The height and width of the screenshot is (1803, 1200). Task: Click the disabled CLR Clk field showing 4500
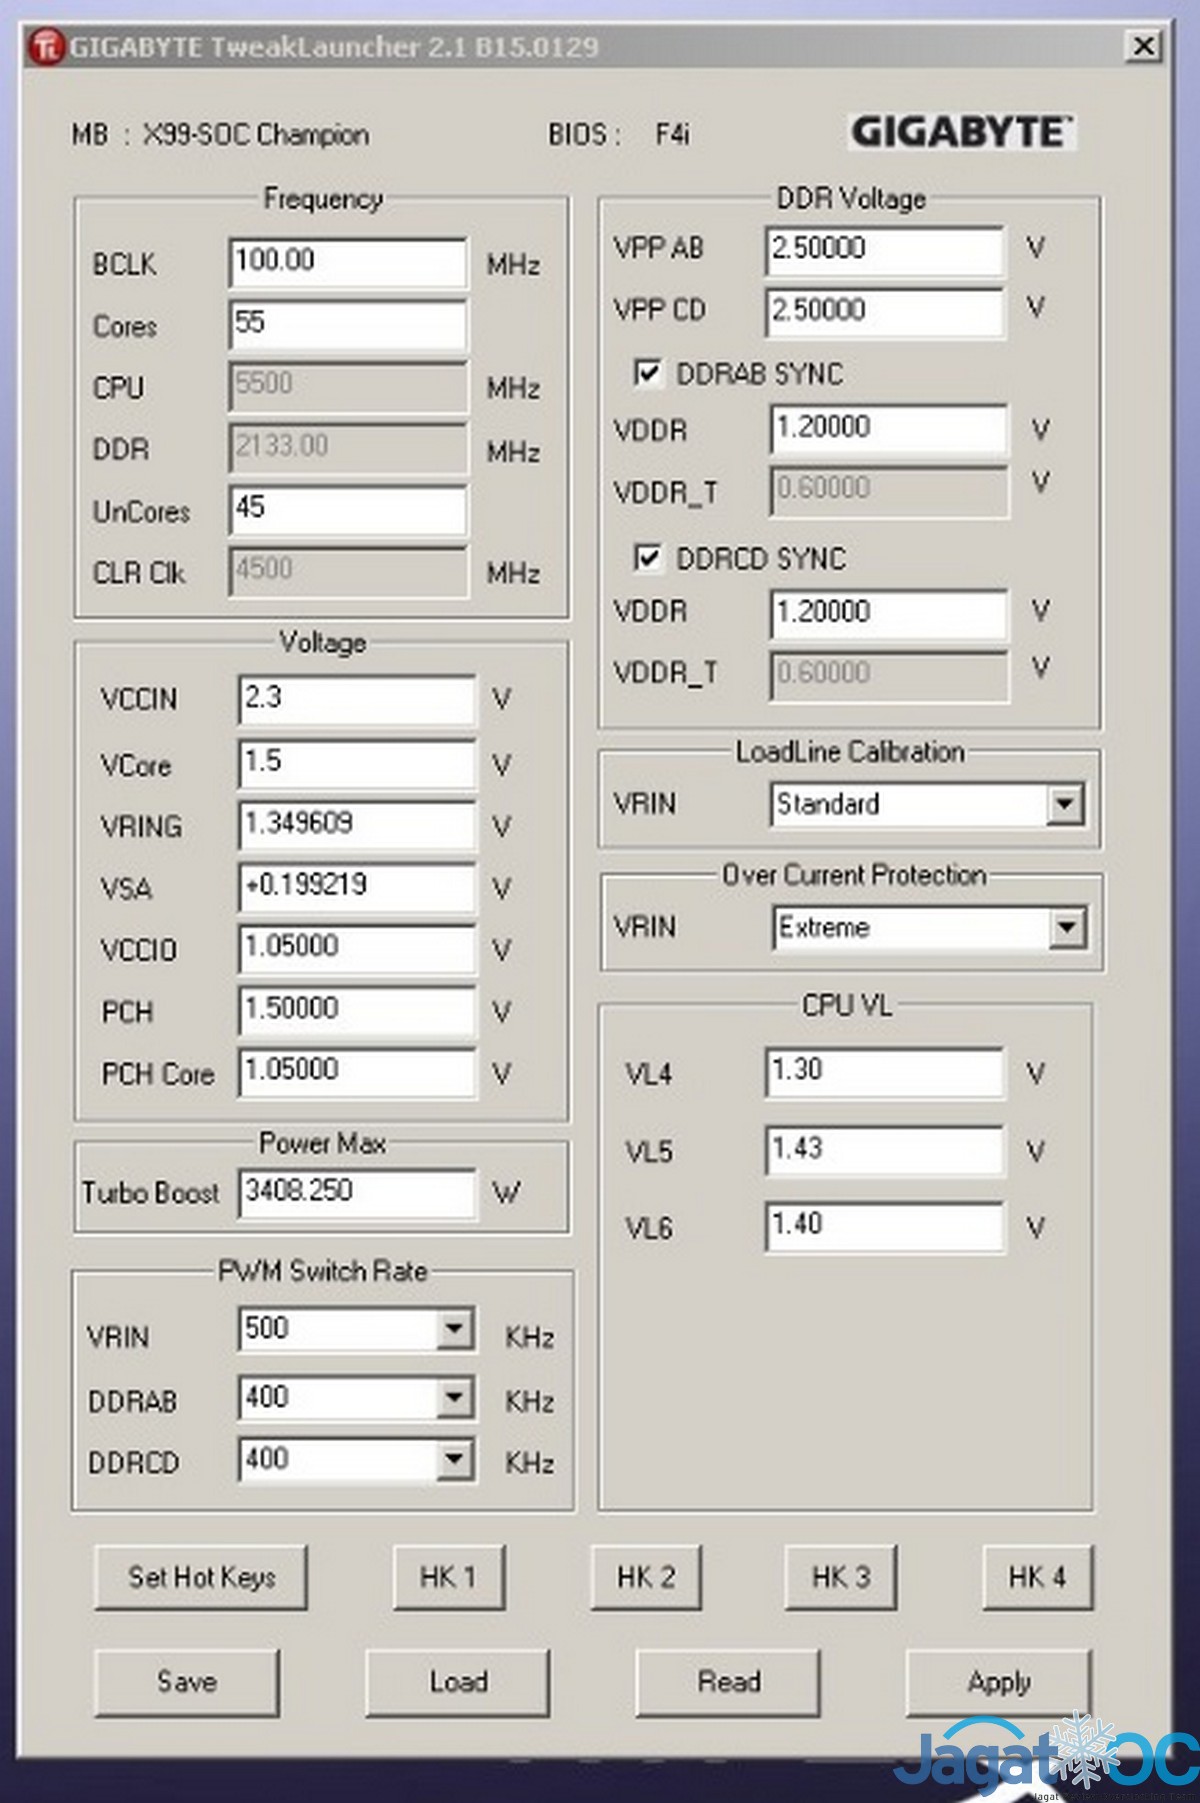tap(348, 572)
